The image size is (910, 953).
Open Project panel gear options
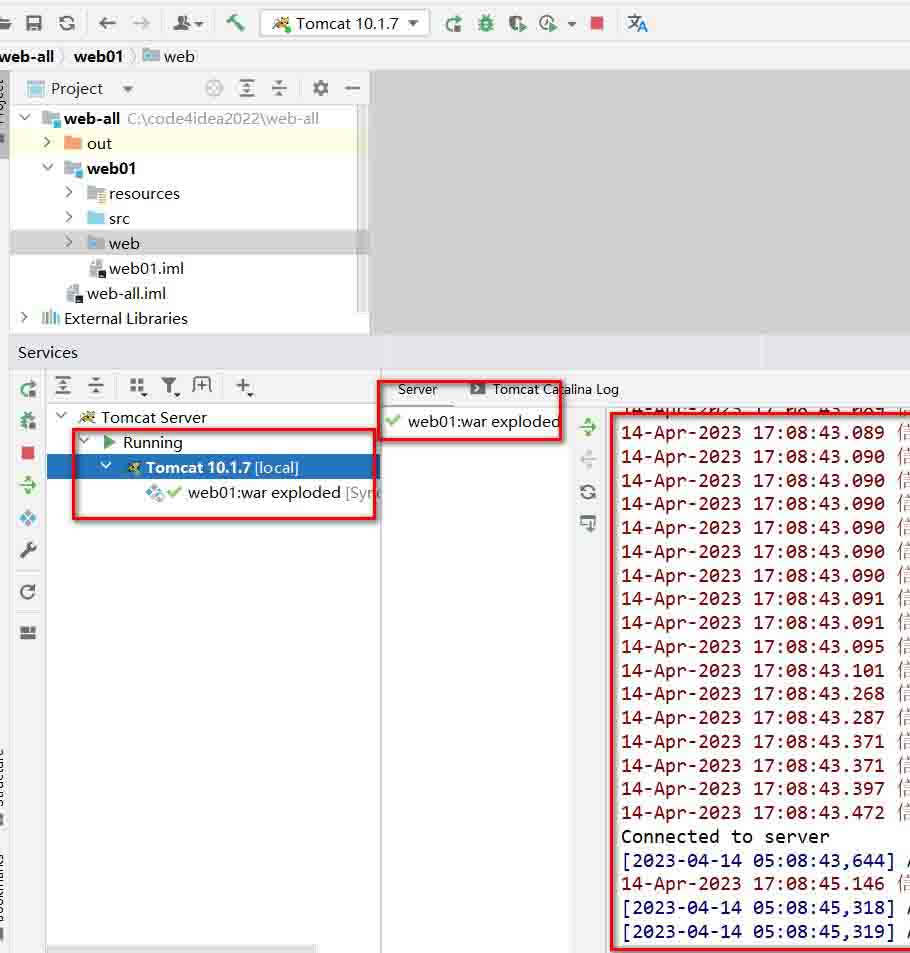click(x=320, y=89)
